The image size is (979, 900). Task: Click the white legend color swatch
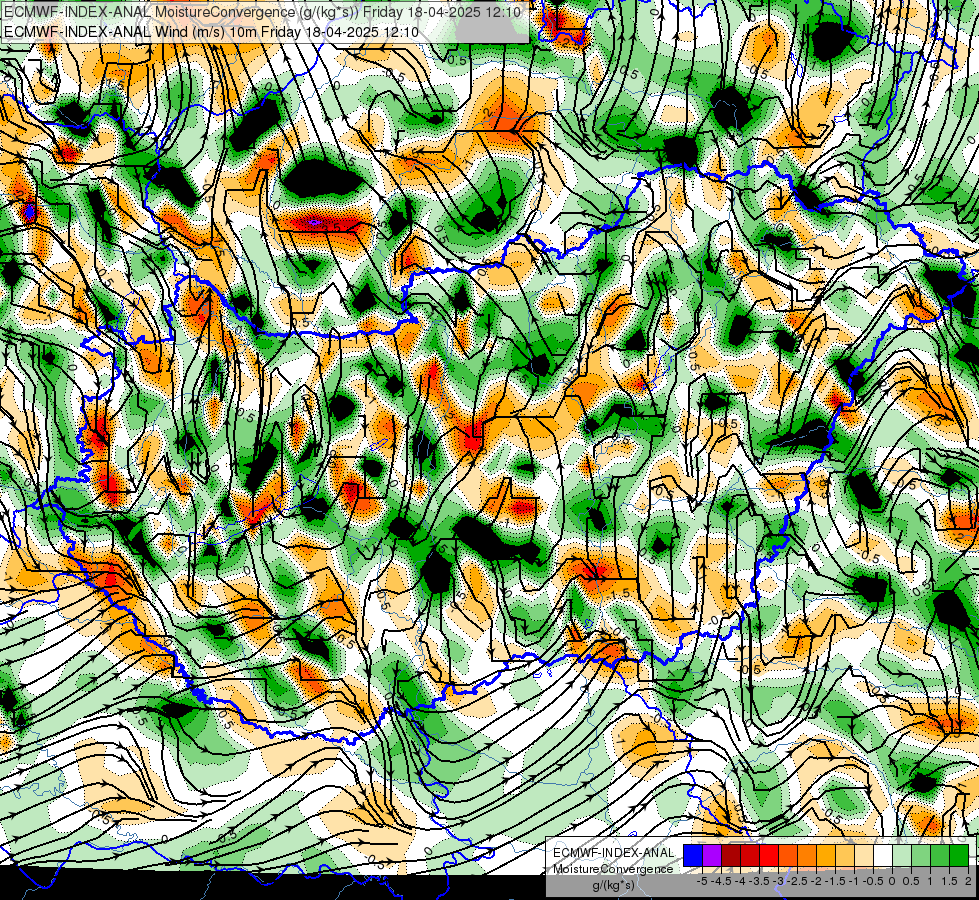point(883,855)
